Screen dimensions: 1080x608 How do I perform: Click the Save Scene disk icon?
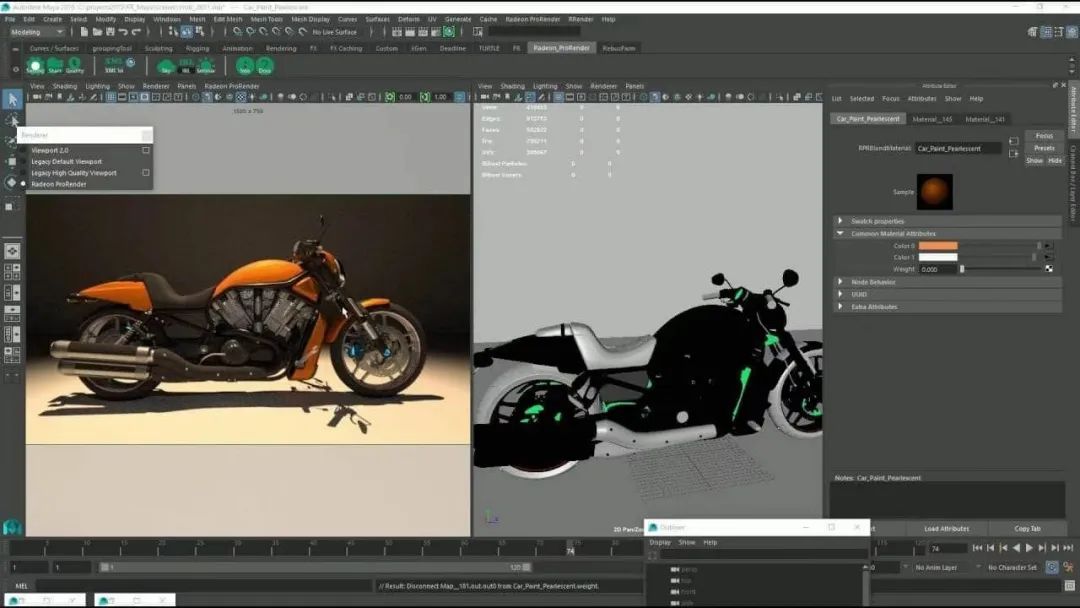(x=110, y=32)
